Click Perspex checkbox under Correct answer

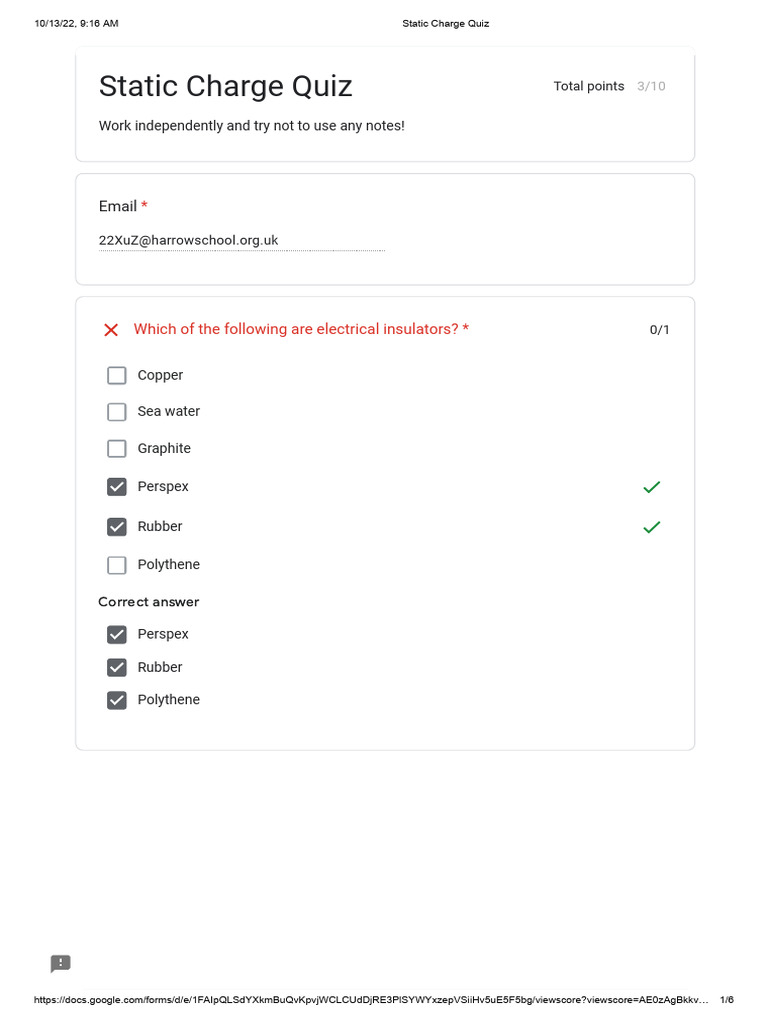(117, 635)
